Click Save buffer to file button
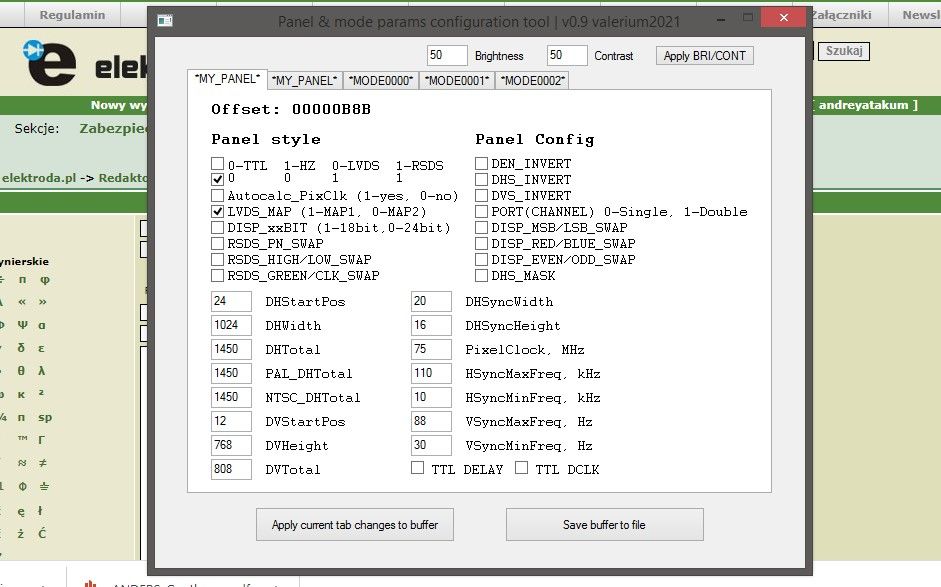 coord(604,525)
